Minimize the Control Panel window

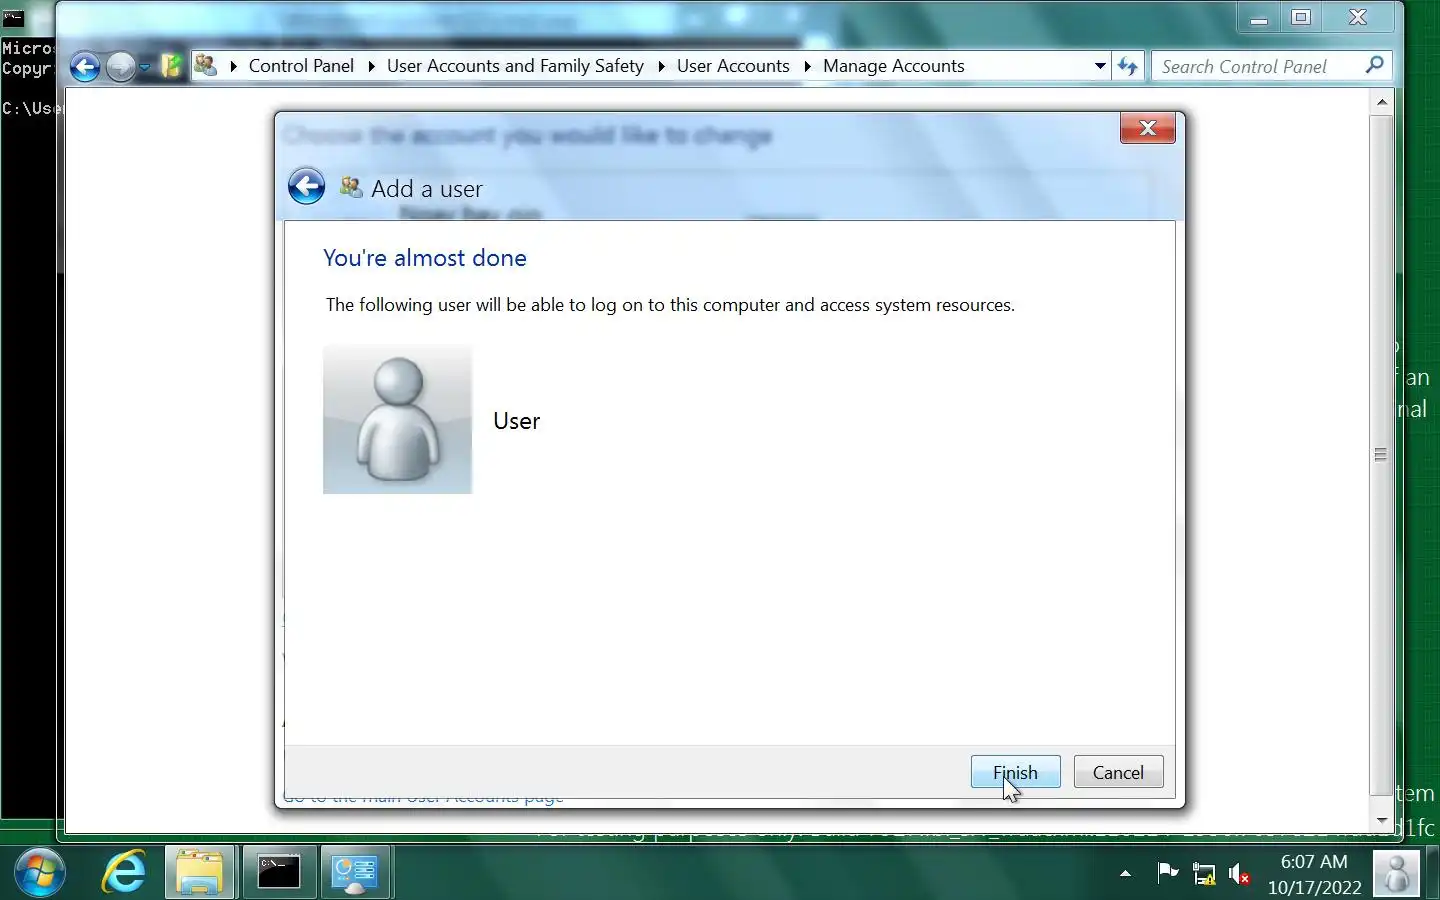coord(1259,17)
